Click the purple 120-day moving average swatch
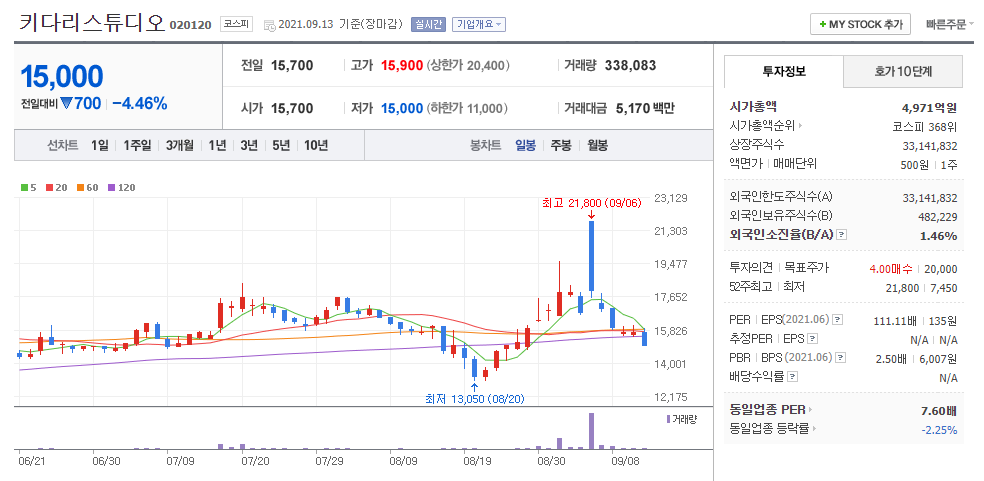The height and width of the screenshot is (481, 984). (112, 187)
